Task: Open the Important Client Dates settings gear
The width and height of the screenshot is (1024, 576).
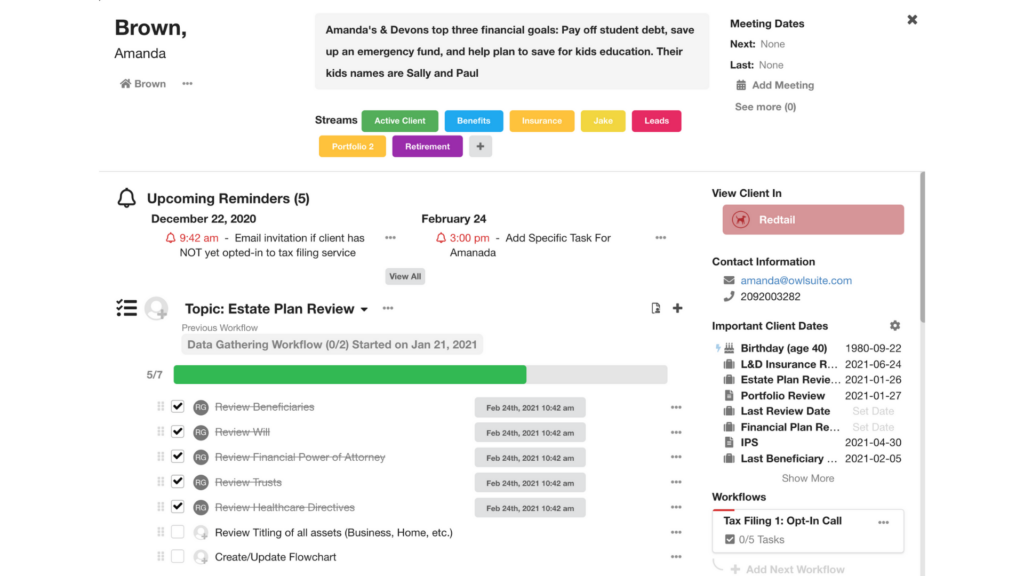Action: point(895,326)
